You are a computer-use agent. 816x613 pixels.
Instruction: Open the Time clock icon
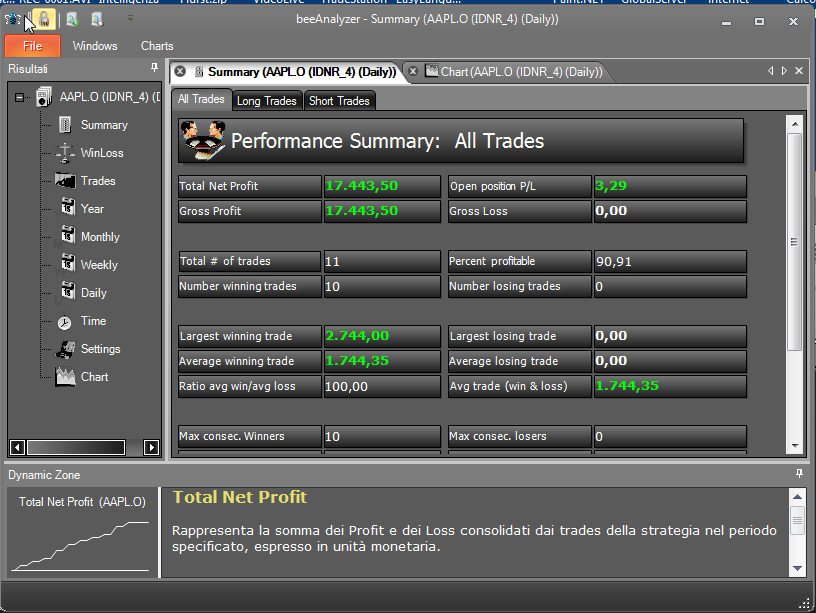coord(65,323)
